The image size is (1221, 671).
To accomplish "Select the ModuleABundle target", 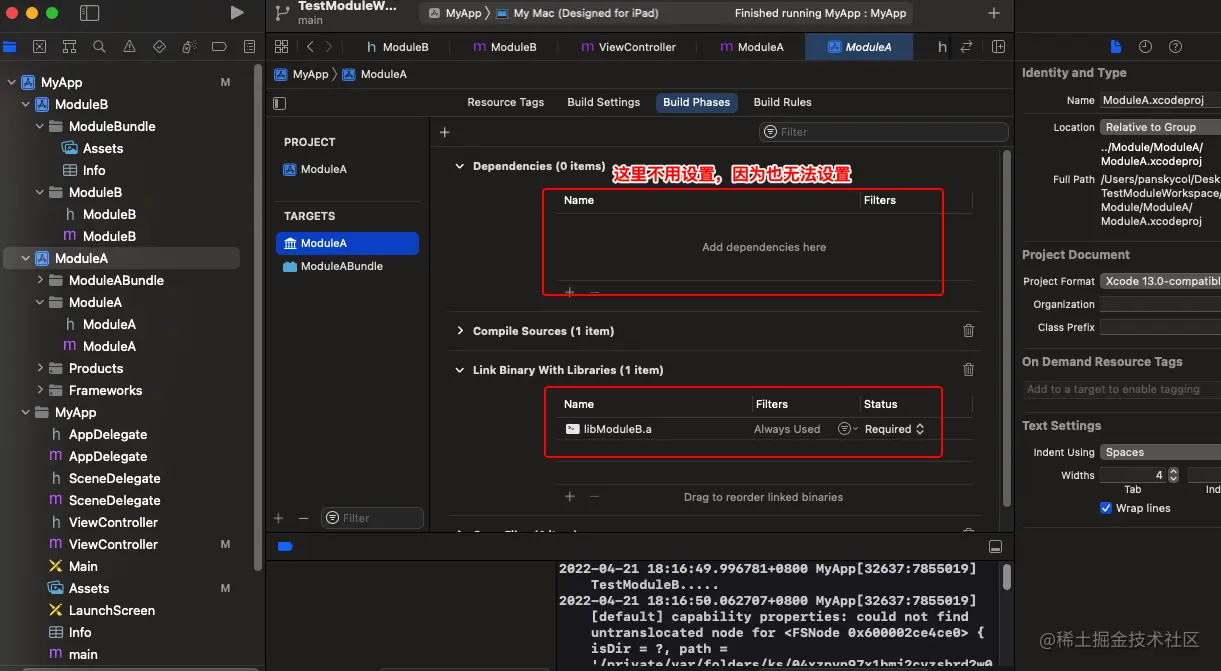I will click(347, 266).
